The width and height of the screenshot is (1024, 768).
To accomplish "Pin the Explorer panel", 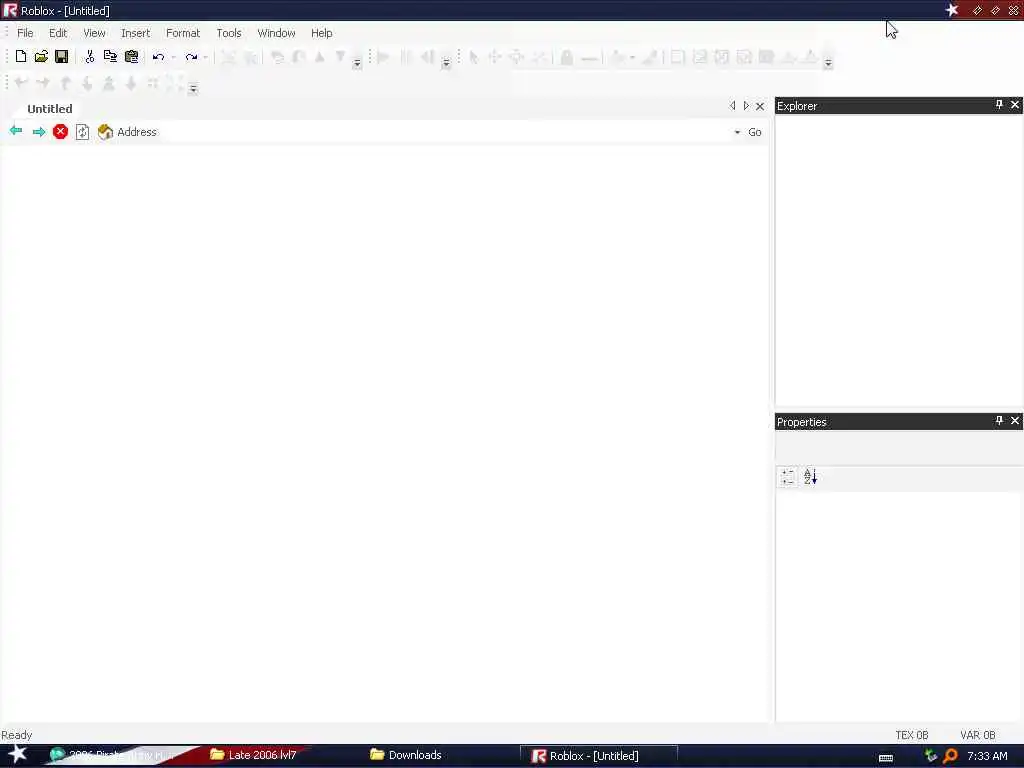I will pyautogui.click(x=999, y=105).
